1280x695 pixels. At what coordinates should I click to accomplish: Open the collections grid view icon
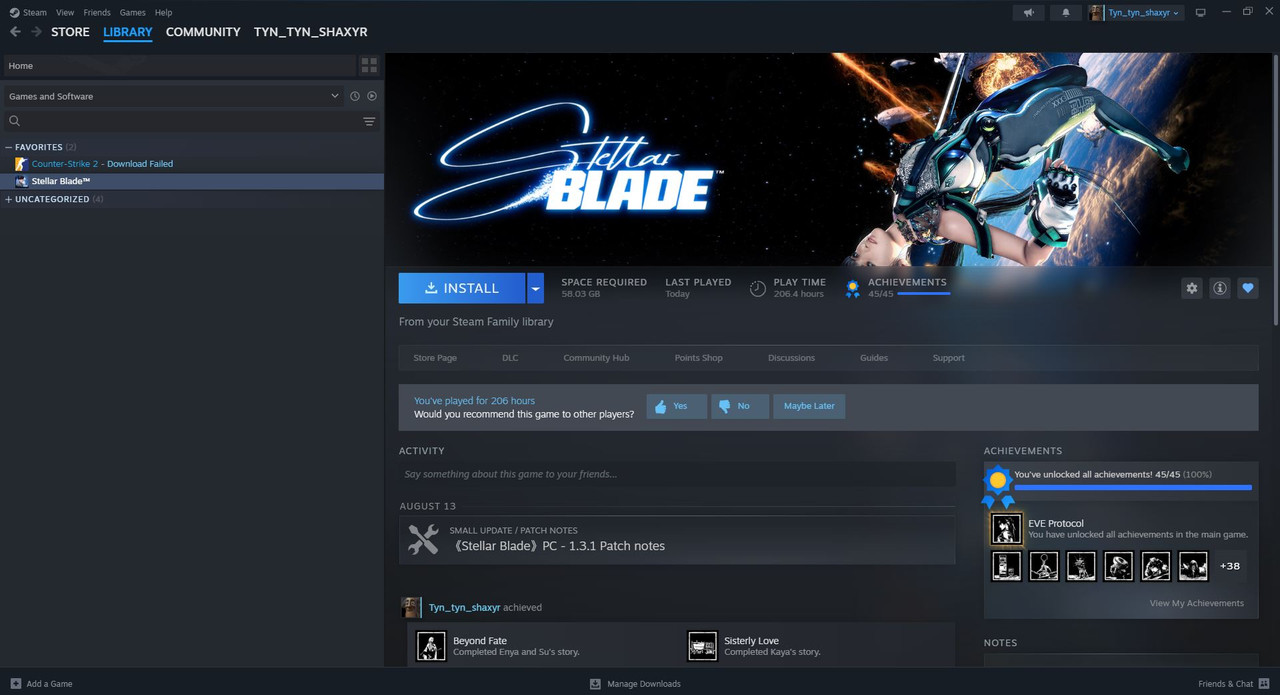point(369,65)
